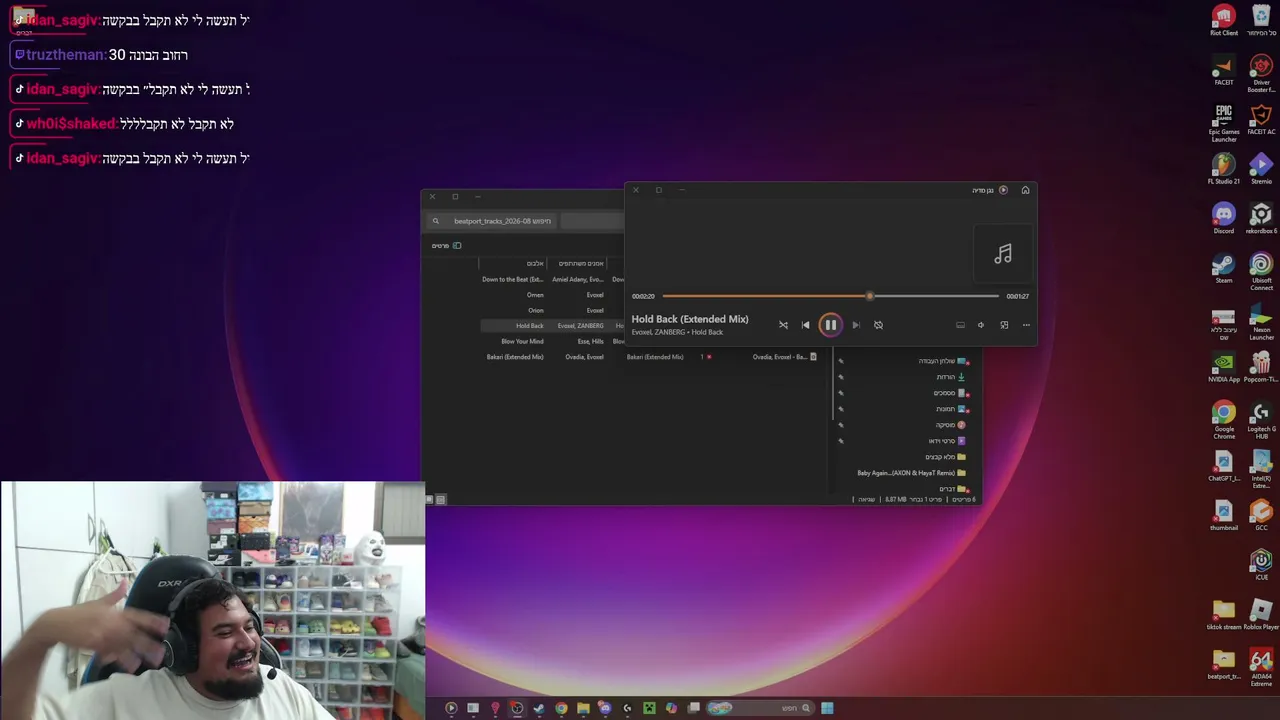The image size is (1280, 720).
Task: Open the Riot Client desktop shortcut
Action: tap(1224, 20)
